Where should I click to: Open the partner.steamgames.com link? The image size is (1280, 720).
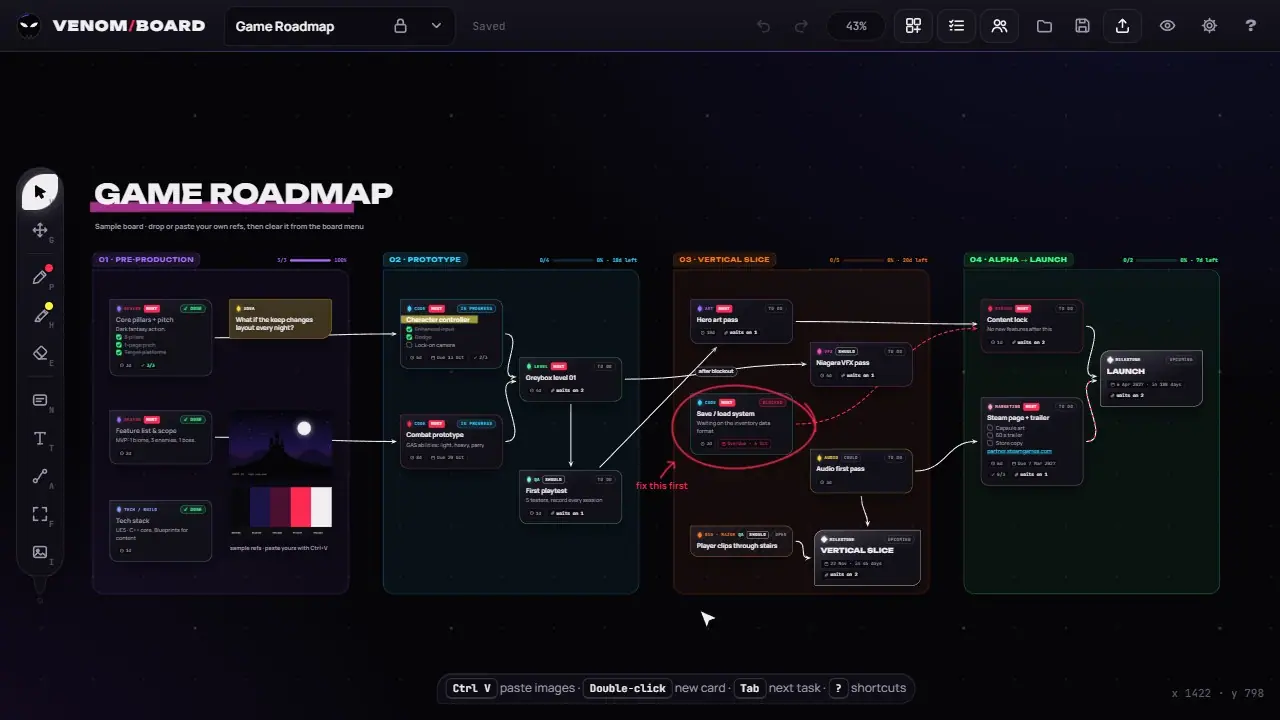[1019, 451]
